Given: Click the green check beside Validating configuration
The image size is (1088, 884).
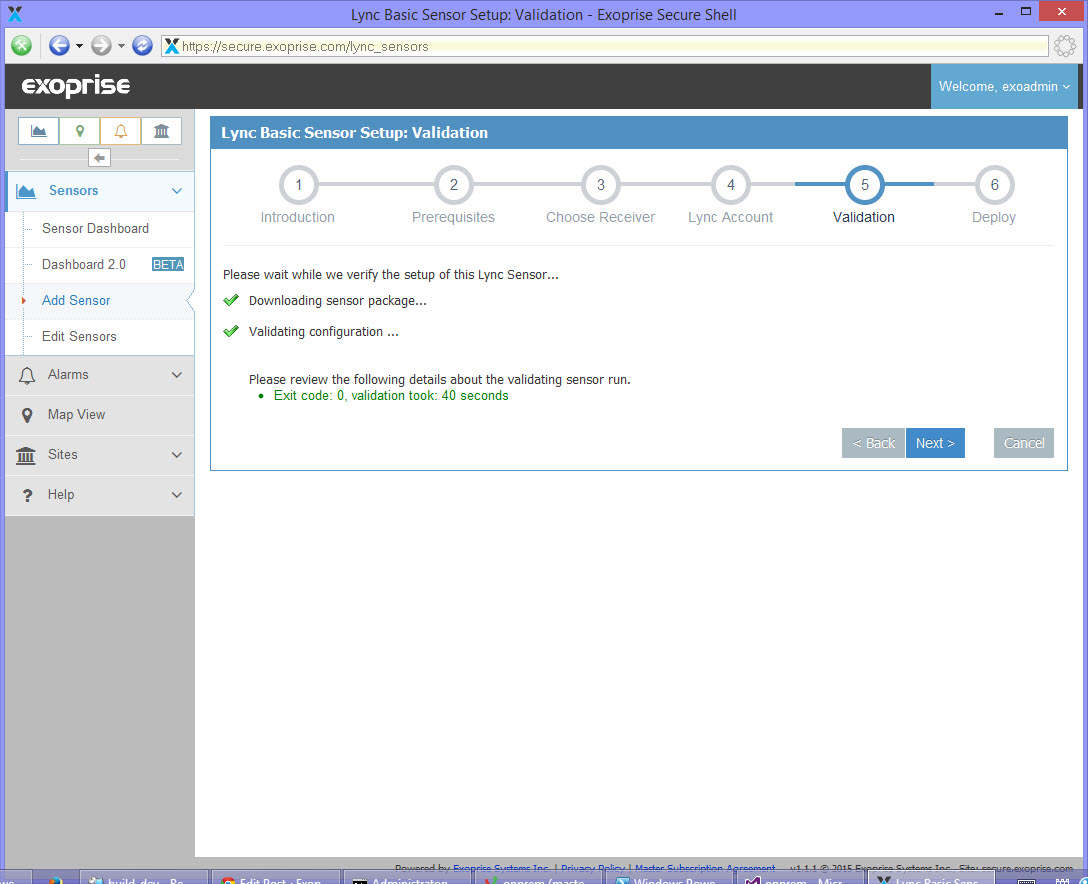Looking at the screenshot, I should click(231, 331).
